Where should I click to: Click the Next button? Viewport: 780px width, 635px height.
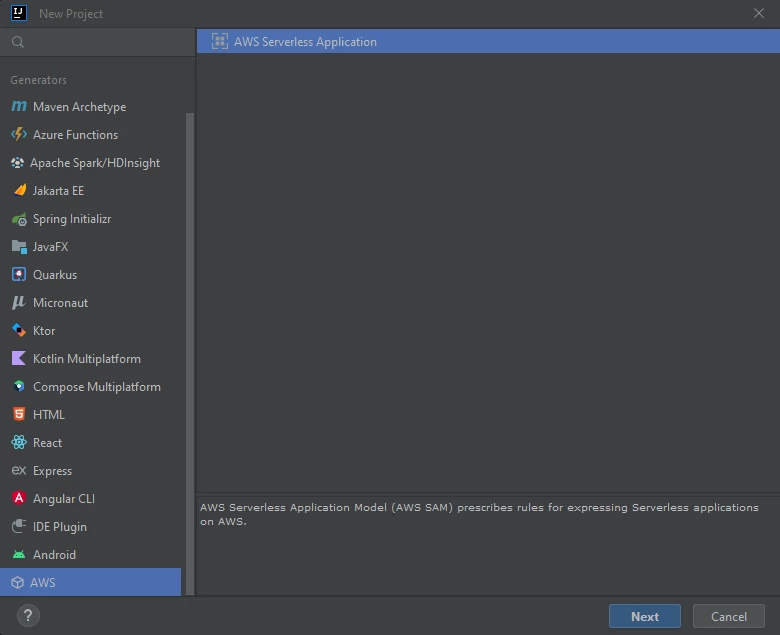[645, 617]
